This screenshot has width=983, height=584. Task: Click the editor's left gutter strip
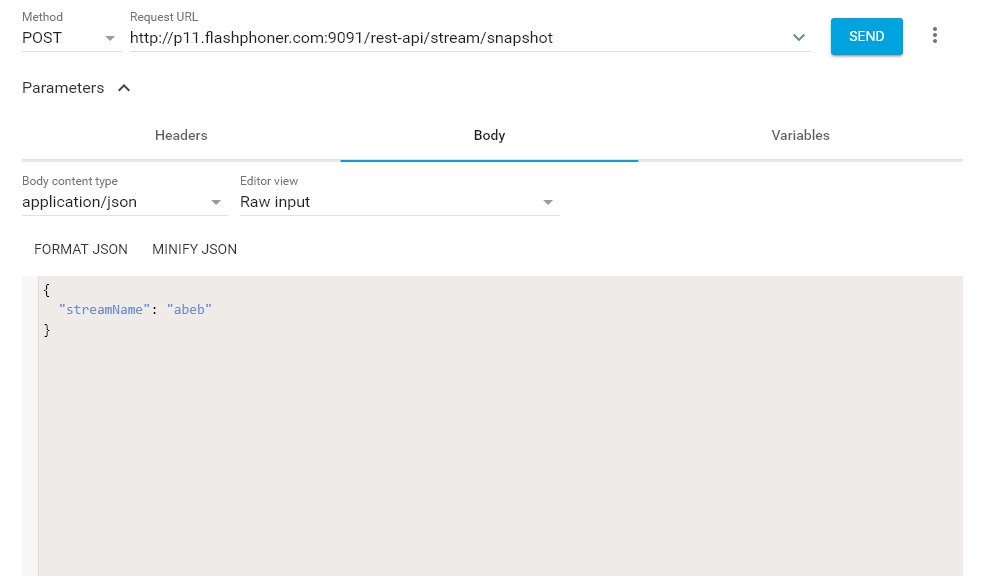coord(30,450)
